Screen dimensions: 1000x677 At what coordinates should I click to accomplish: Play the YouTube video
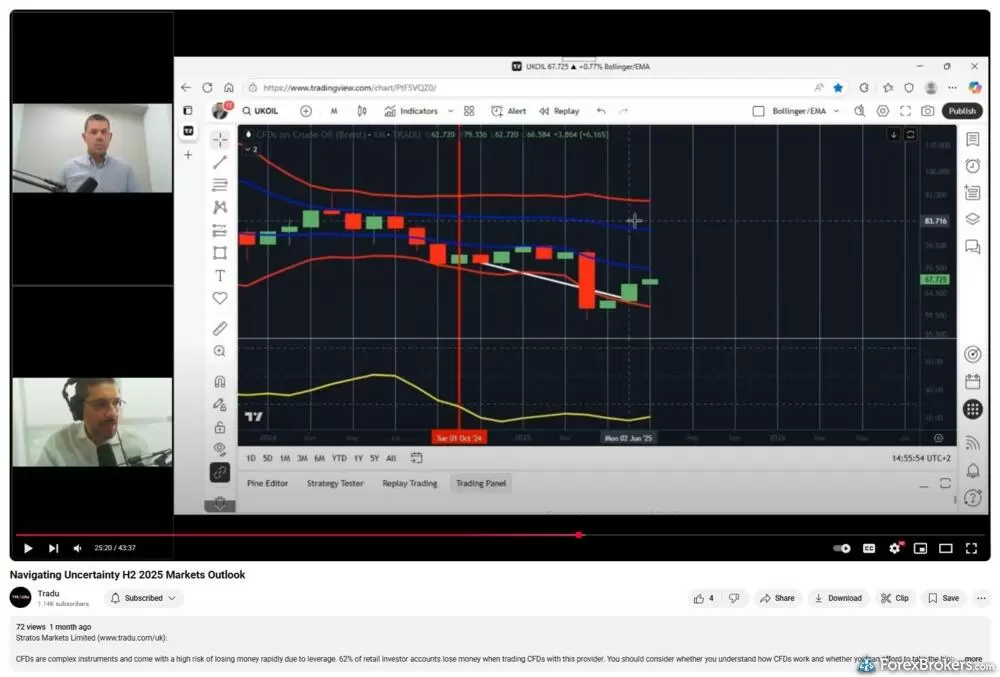point(28,548)
